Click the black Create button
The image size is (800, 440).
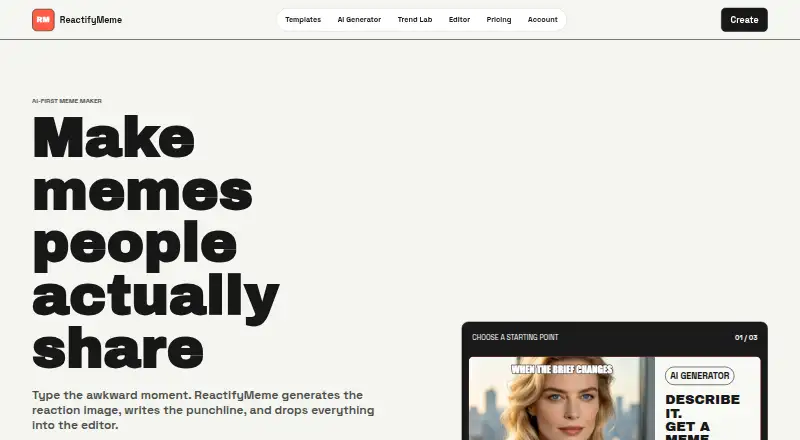744,20
